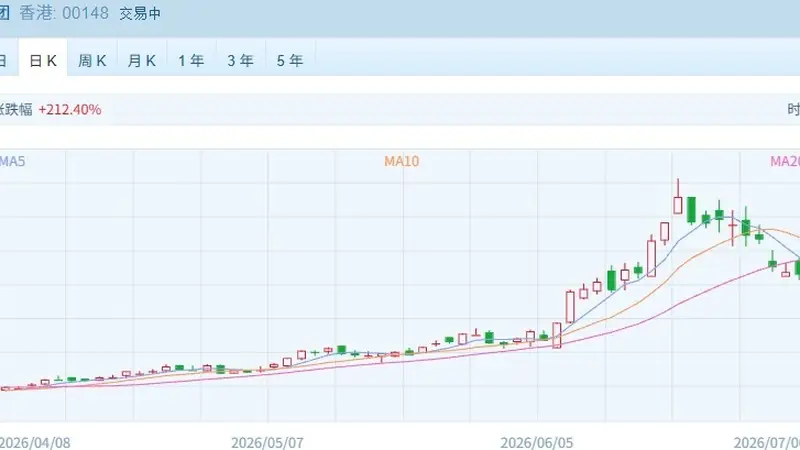Click the MA10 legend label
The image size is (800, 450).
(x=402, y=161)
